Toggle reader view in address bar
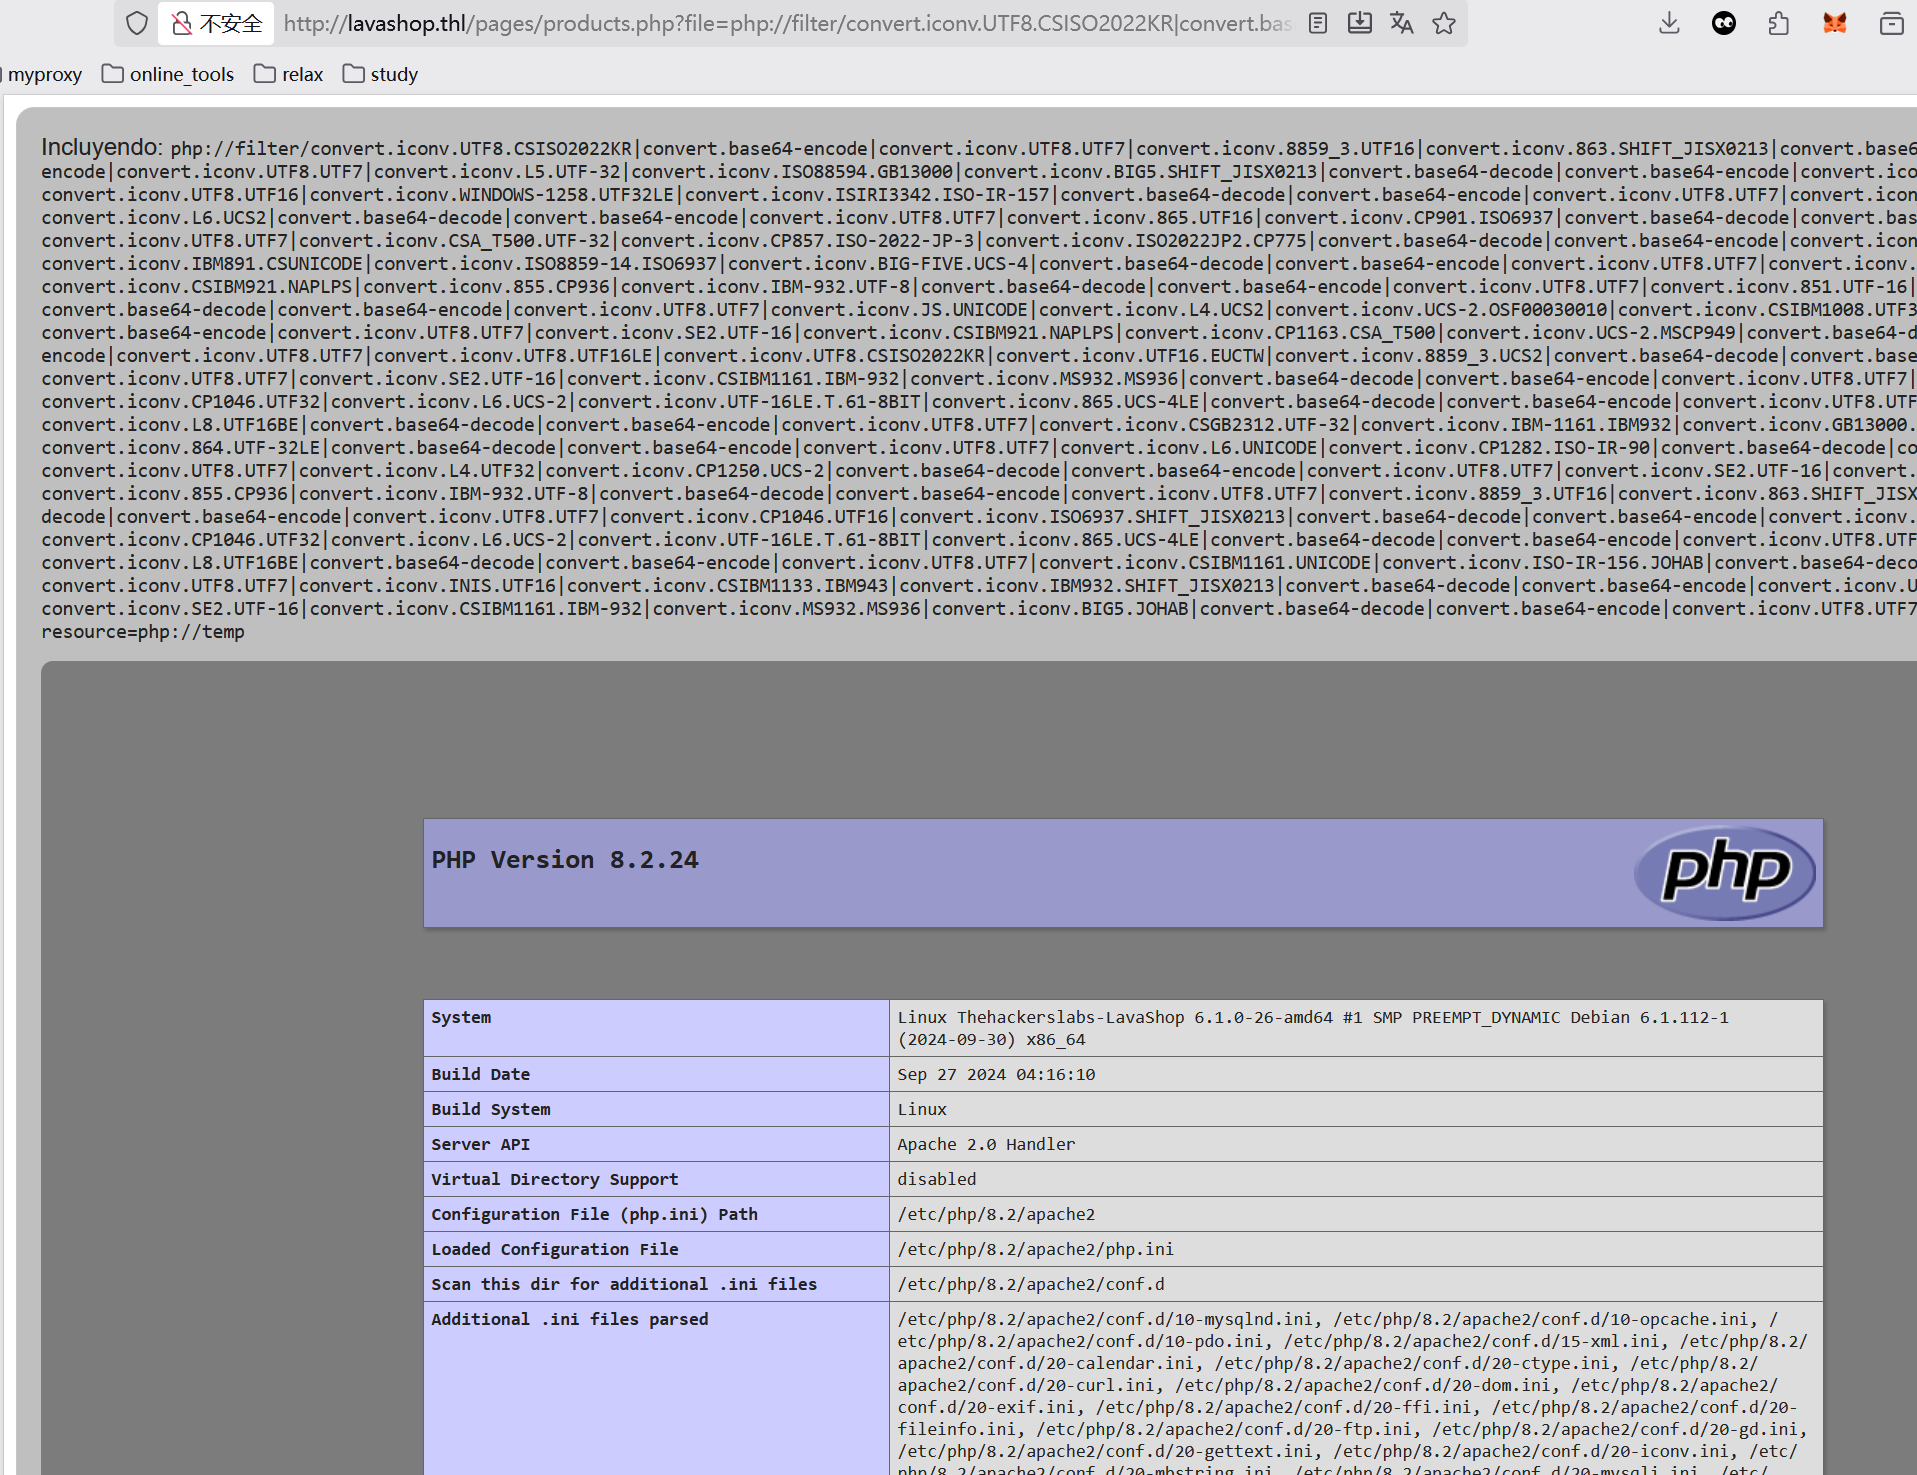1917x1475 pixels. pyautogui.click(x=1318, y=23)
